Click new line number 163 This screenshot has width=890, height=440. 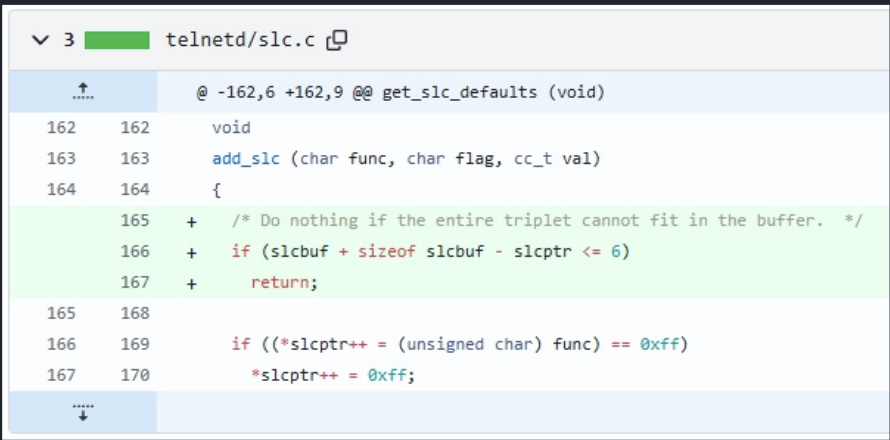[135, 158]
